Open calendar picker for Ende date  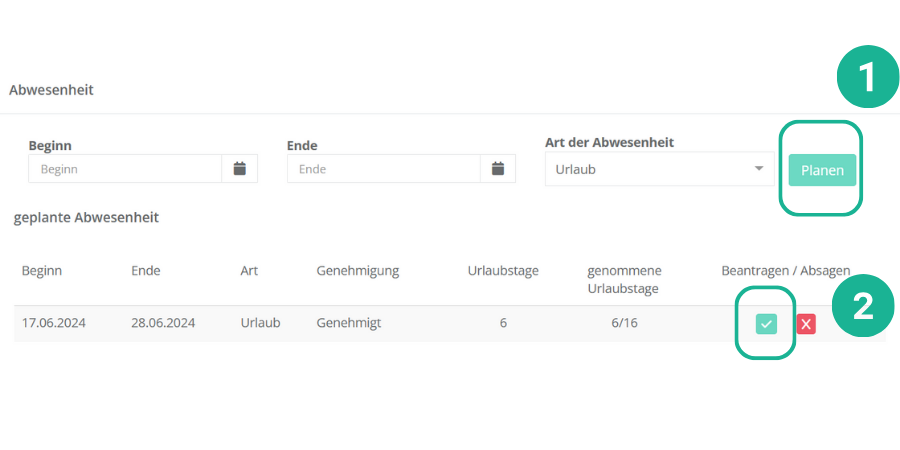click(x=498, y=169)
